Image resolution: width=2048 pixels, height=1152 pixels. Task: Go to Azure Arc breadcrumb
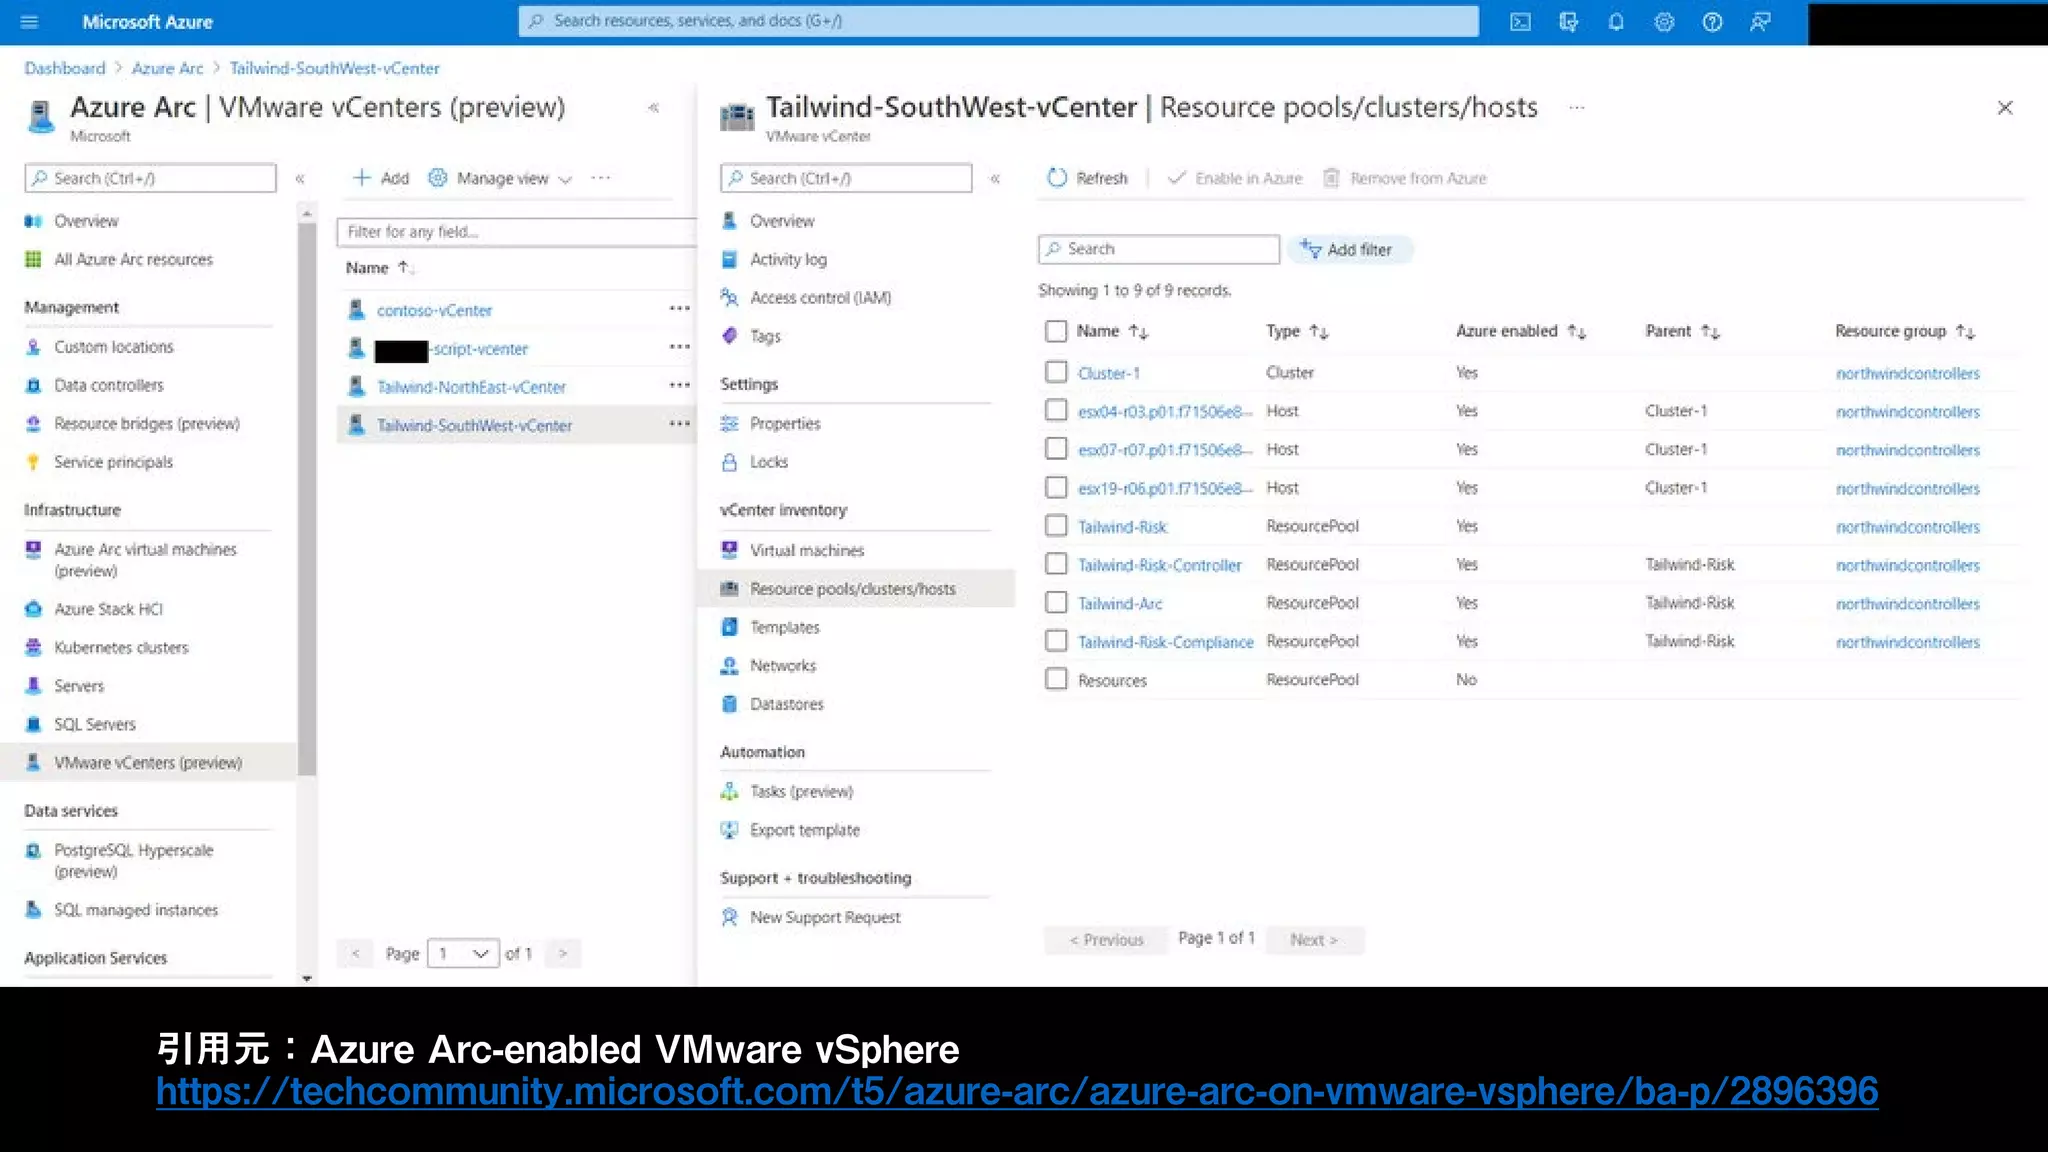pyautogui.click(x=167, y=68)
